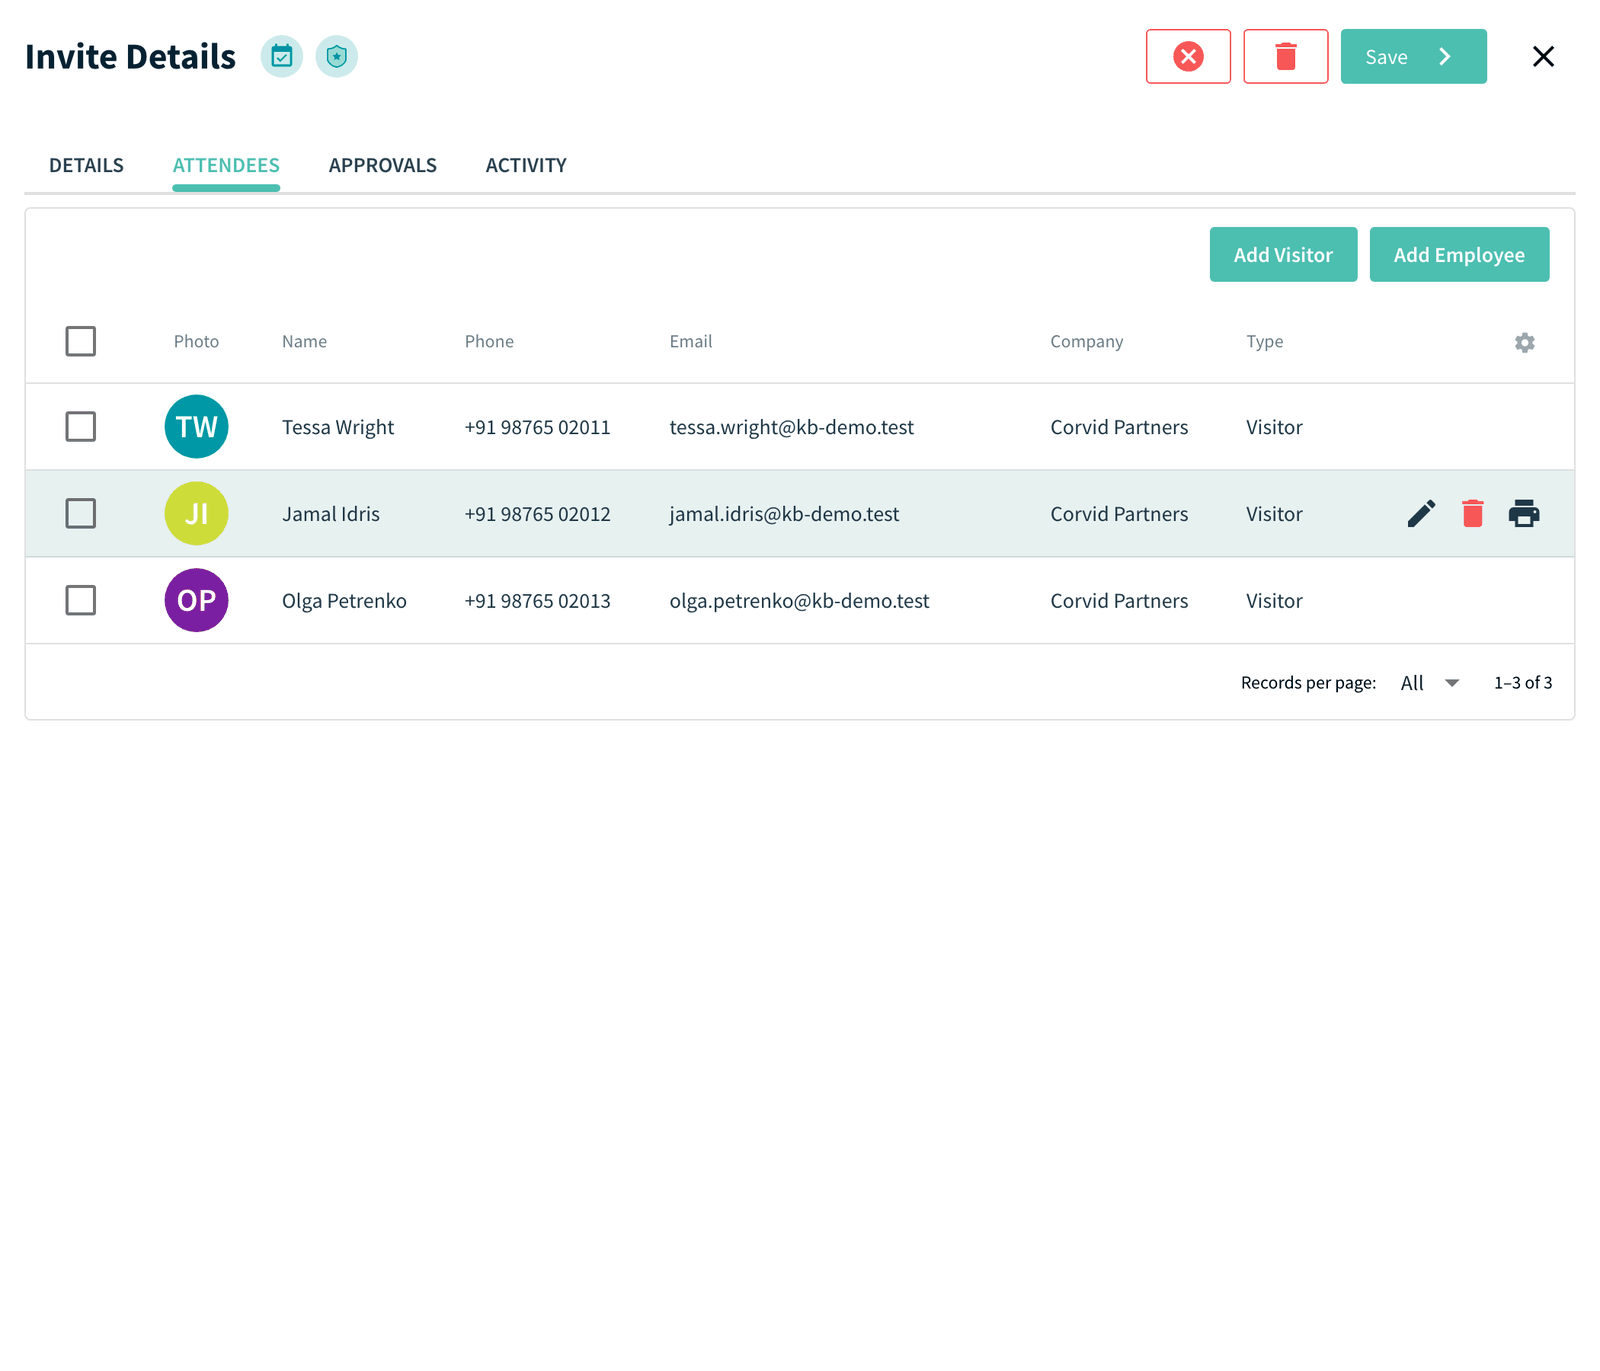The image size is (1600, 1371).
Task: Check the box for Jamal Idris
Action: 80,513
